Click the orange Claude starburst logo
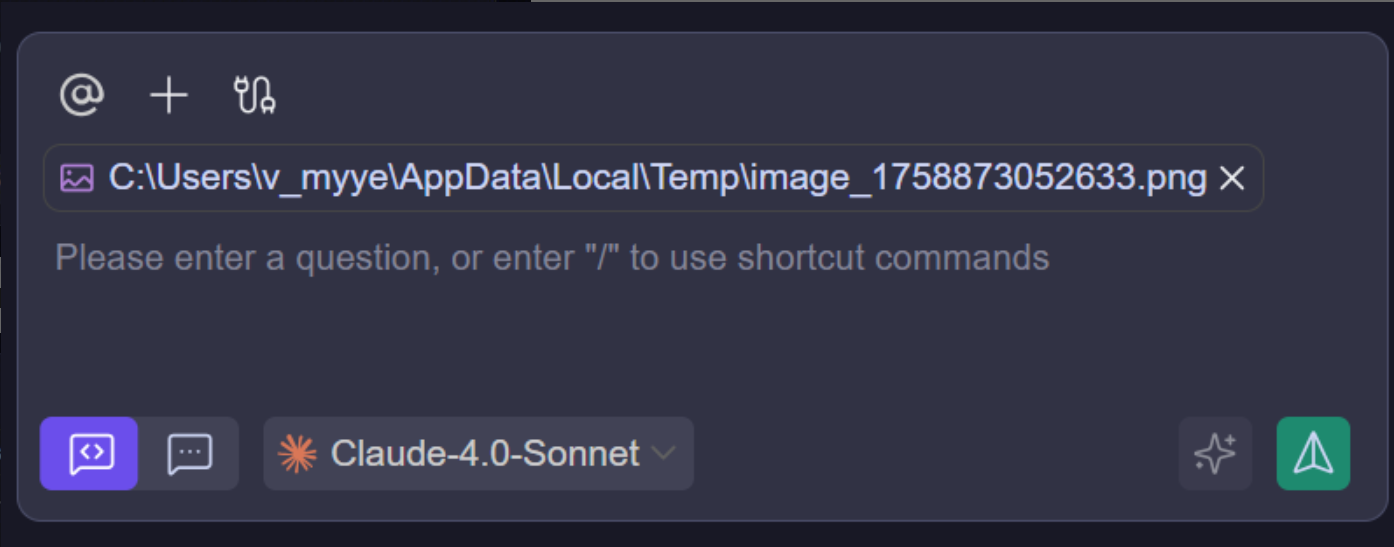1394x547 pixels. (297, 454)
